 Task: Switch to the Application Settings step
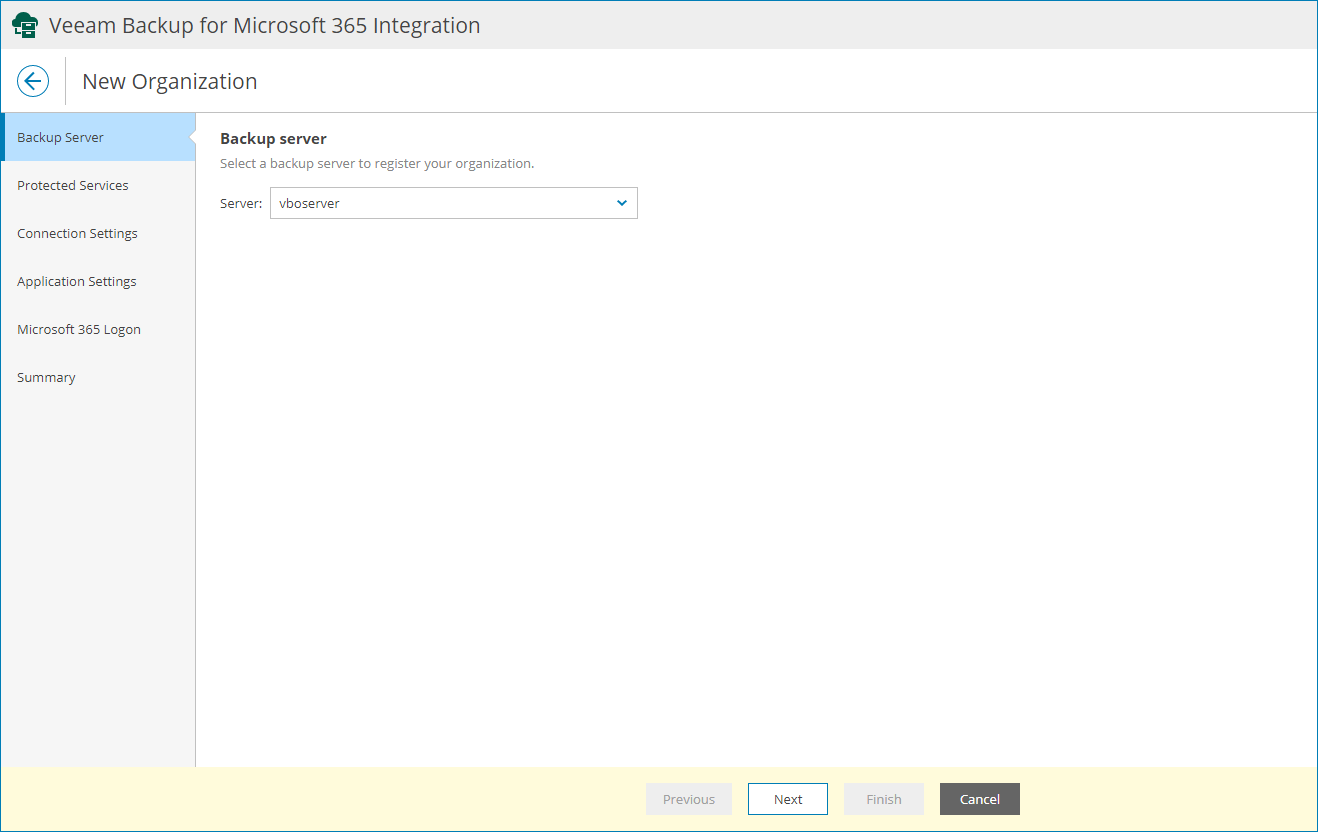[x=98, y=281]
